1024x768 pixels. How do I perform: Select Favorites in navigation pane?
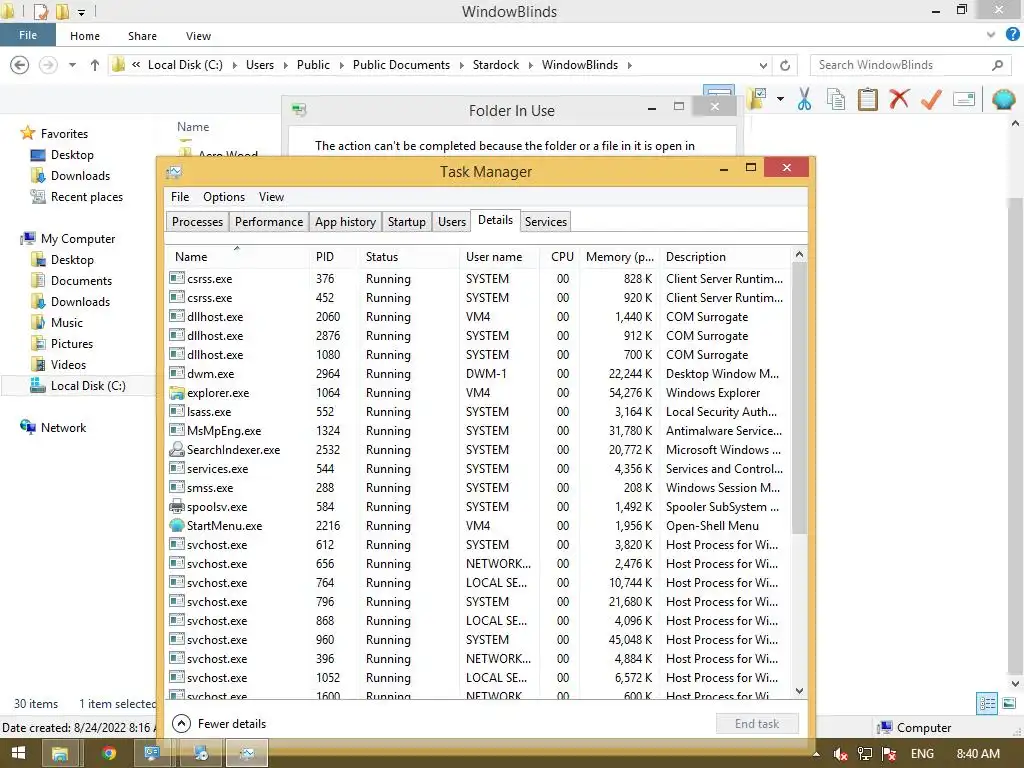pos(63,133)
